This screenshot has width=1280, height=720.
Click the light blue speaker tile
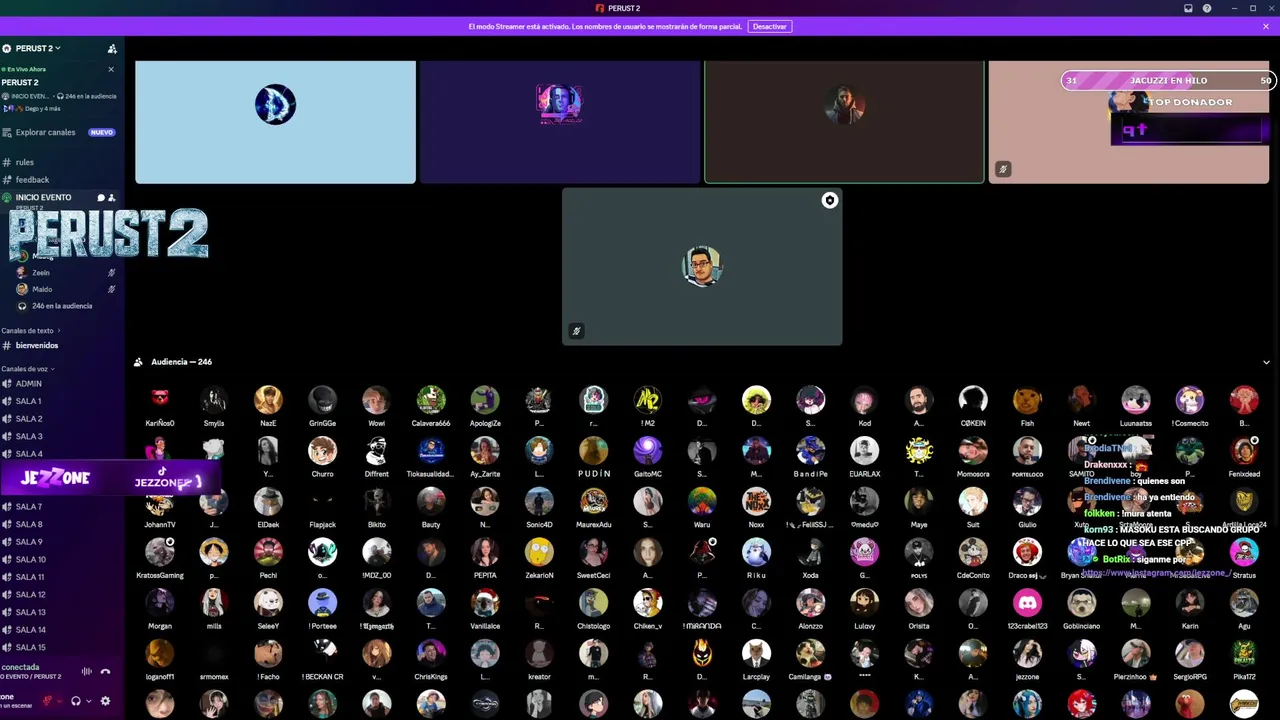coord(275,122)
